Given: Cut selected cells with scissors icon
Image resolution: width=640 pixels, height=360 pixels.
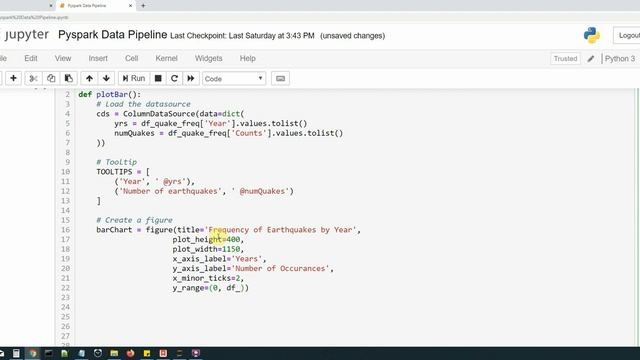Looking at the screenshot, I should (x=33, y=78).
